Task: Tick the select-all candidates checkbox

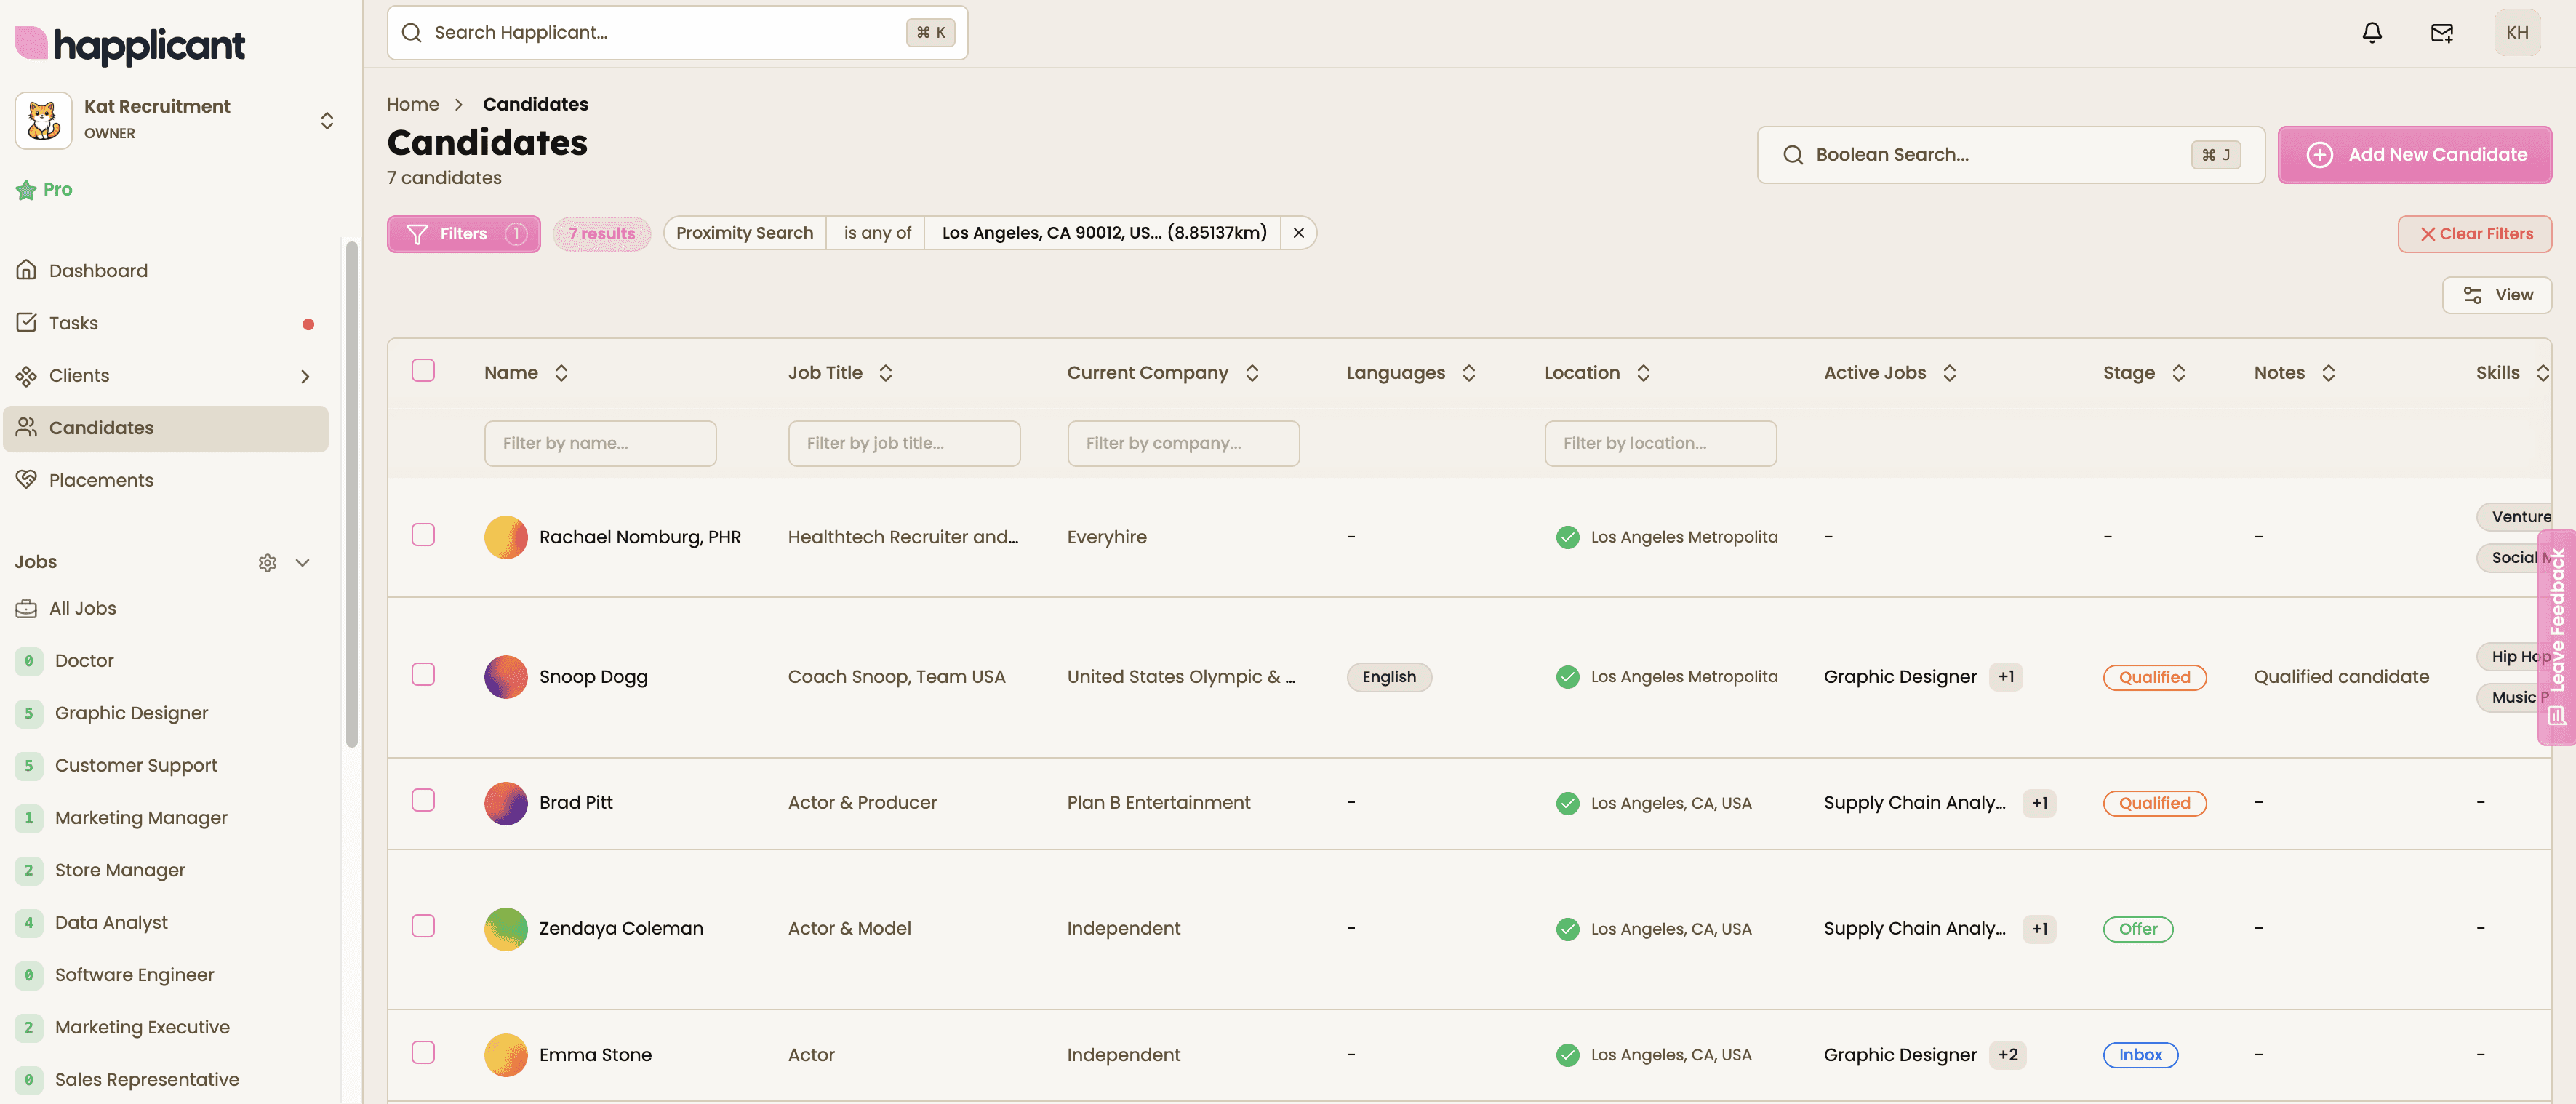Action: point(423,371)
